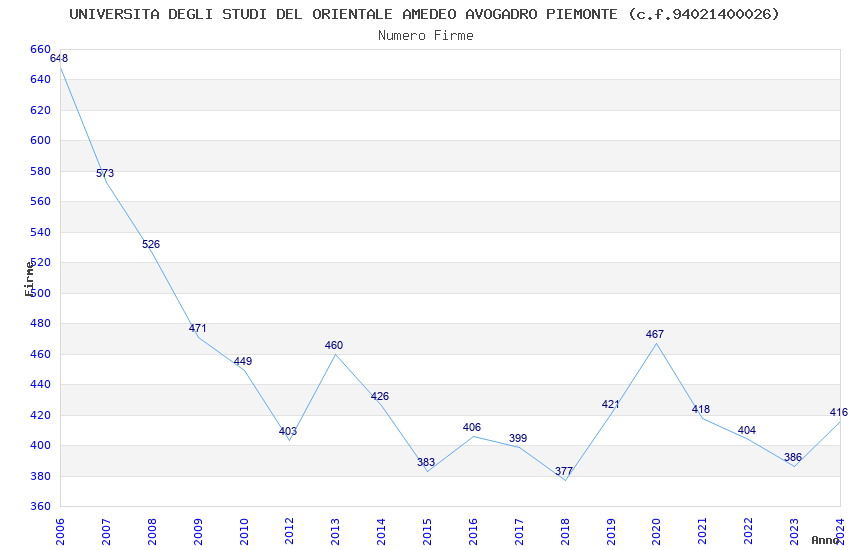
Task: Click the 2010 year label on x-axis
Action: [x=244, y=531]
